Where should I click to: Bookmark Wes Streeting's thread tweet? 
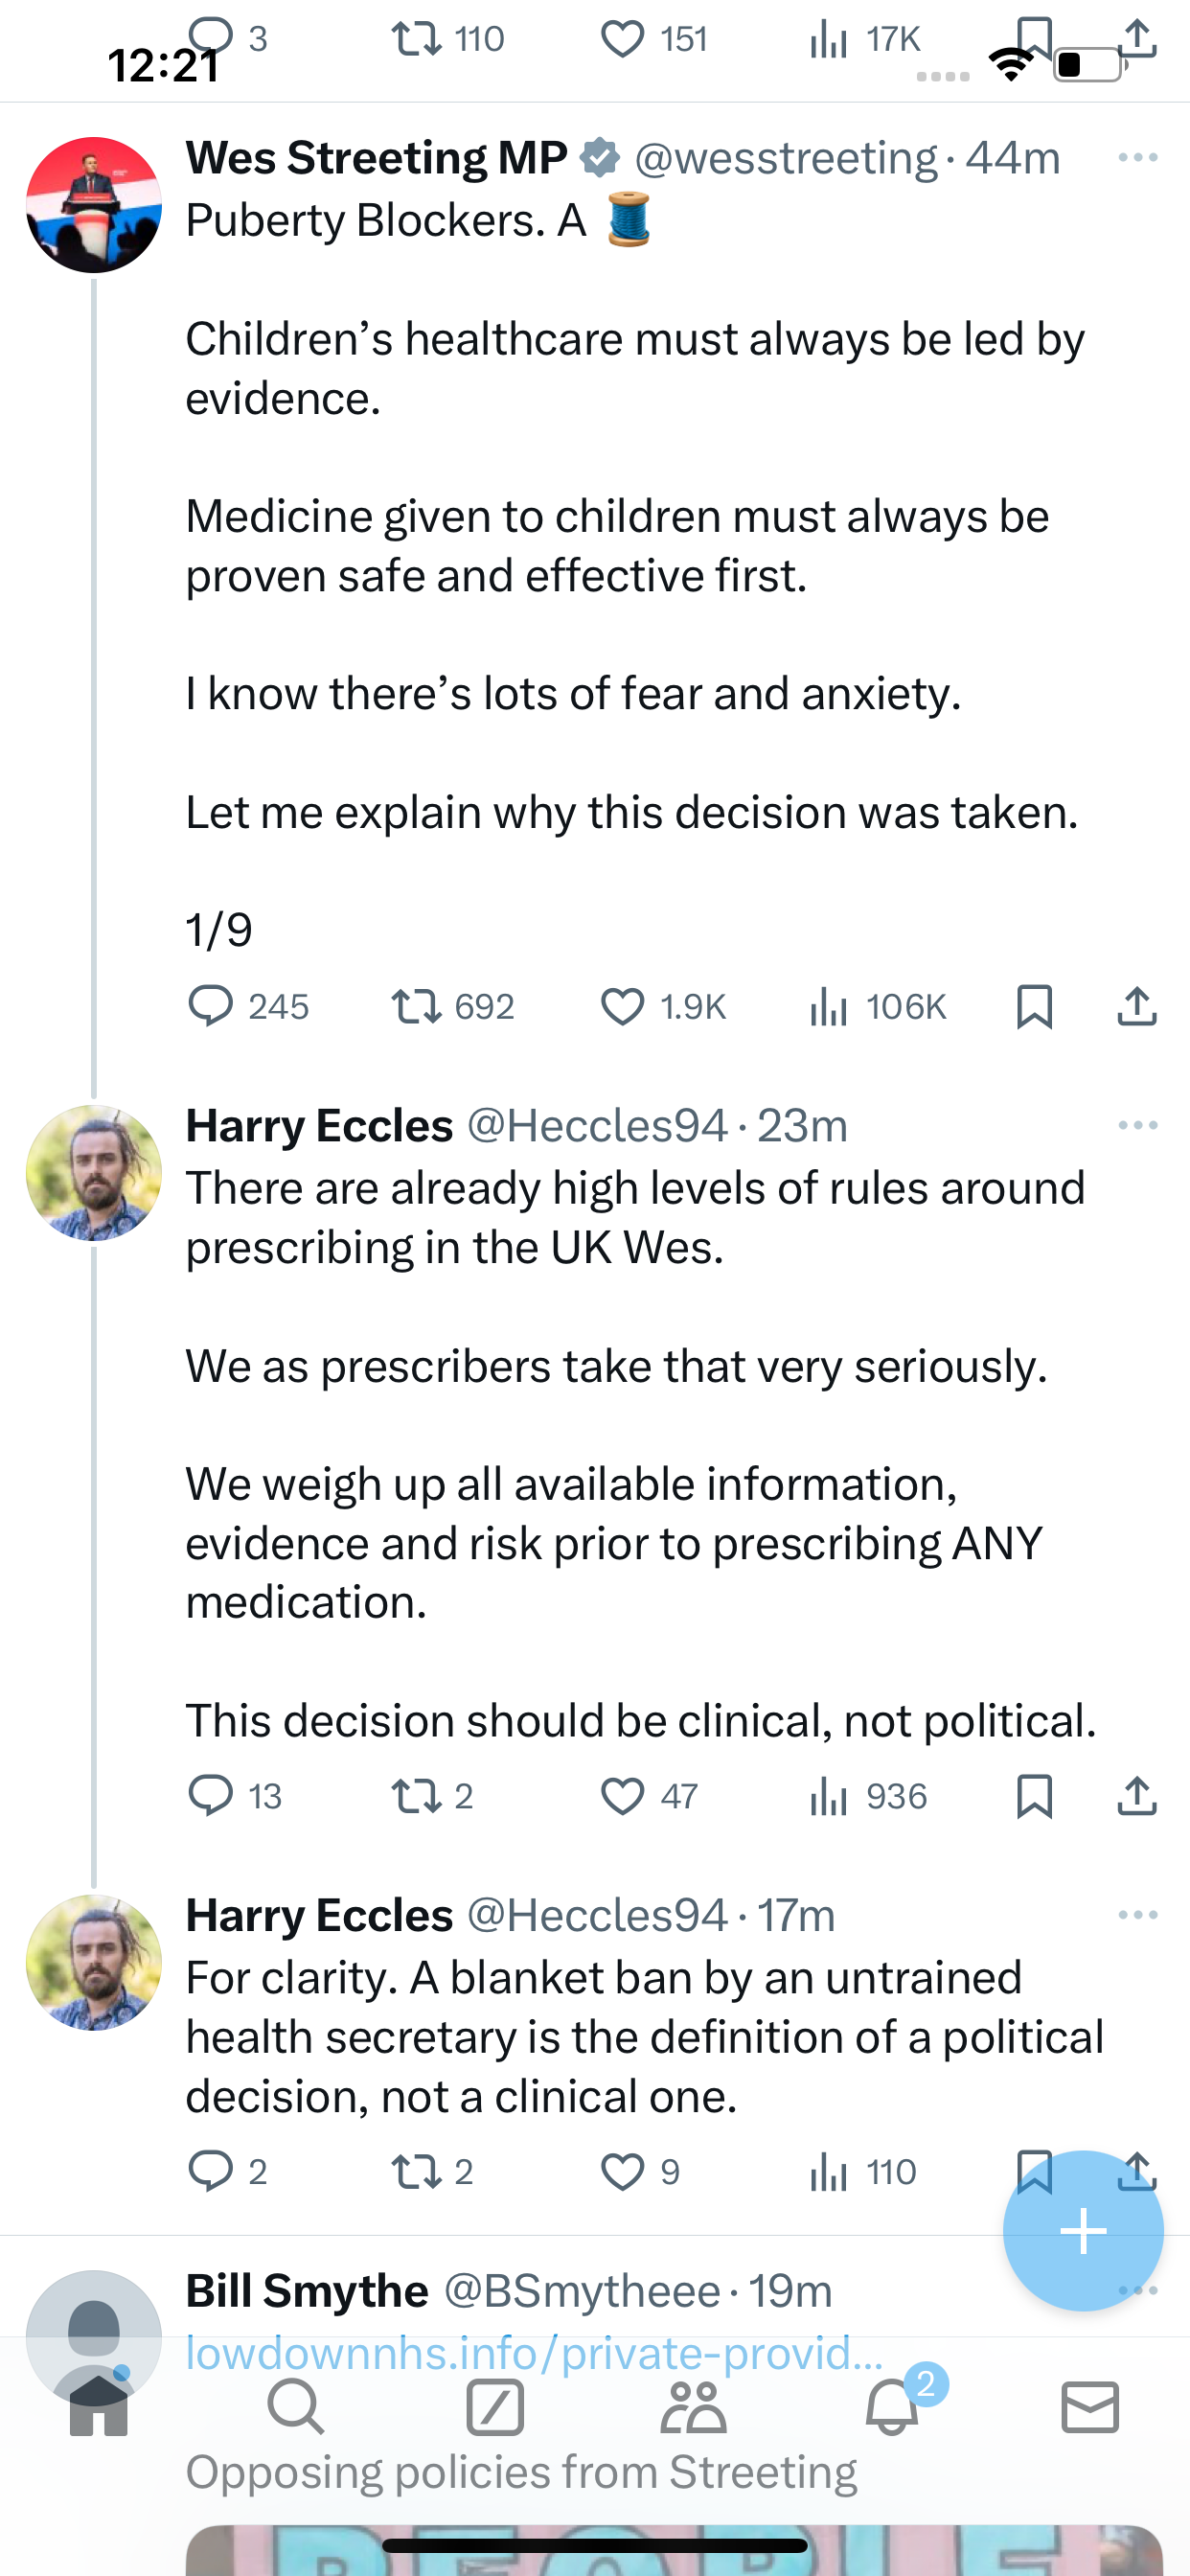[1034, 1006]
